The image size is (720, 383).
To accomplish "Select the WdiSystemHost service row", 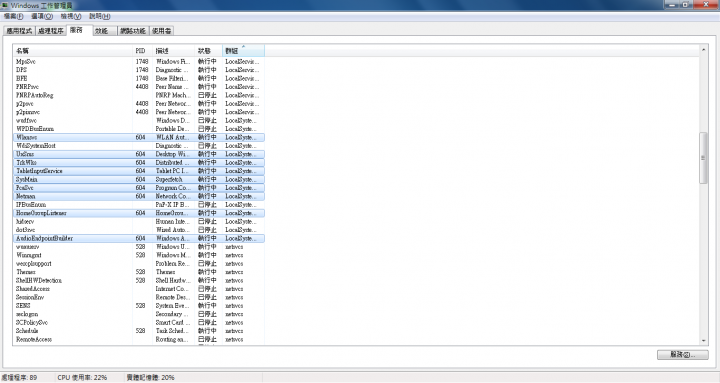I will click(139, 146).
